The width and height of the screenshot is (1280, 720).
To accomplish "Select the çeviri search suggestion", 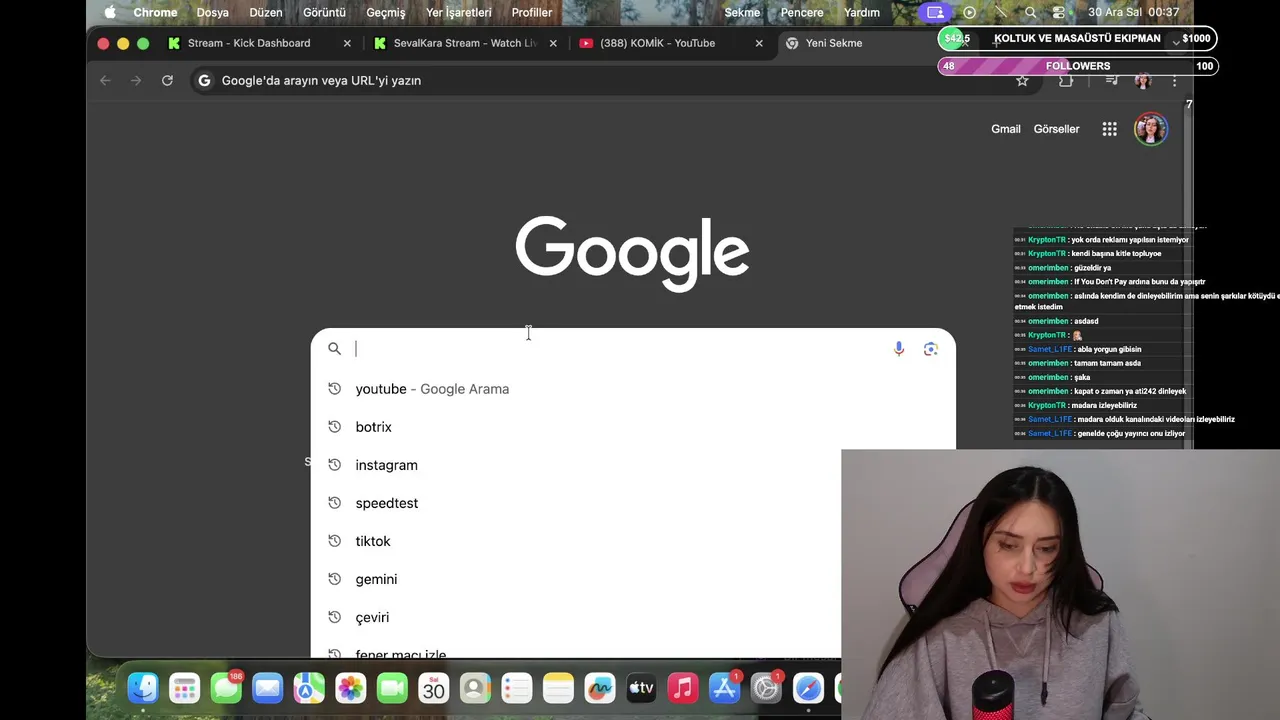I will [x=576, y=617].
